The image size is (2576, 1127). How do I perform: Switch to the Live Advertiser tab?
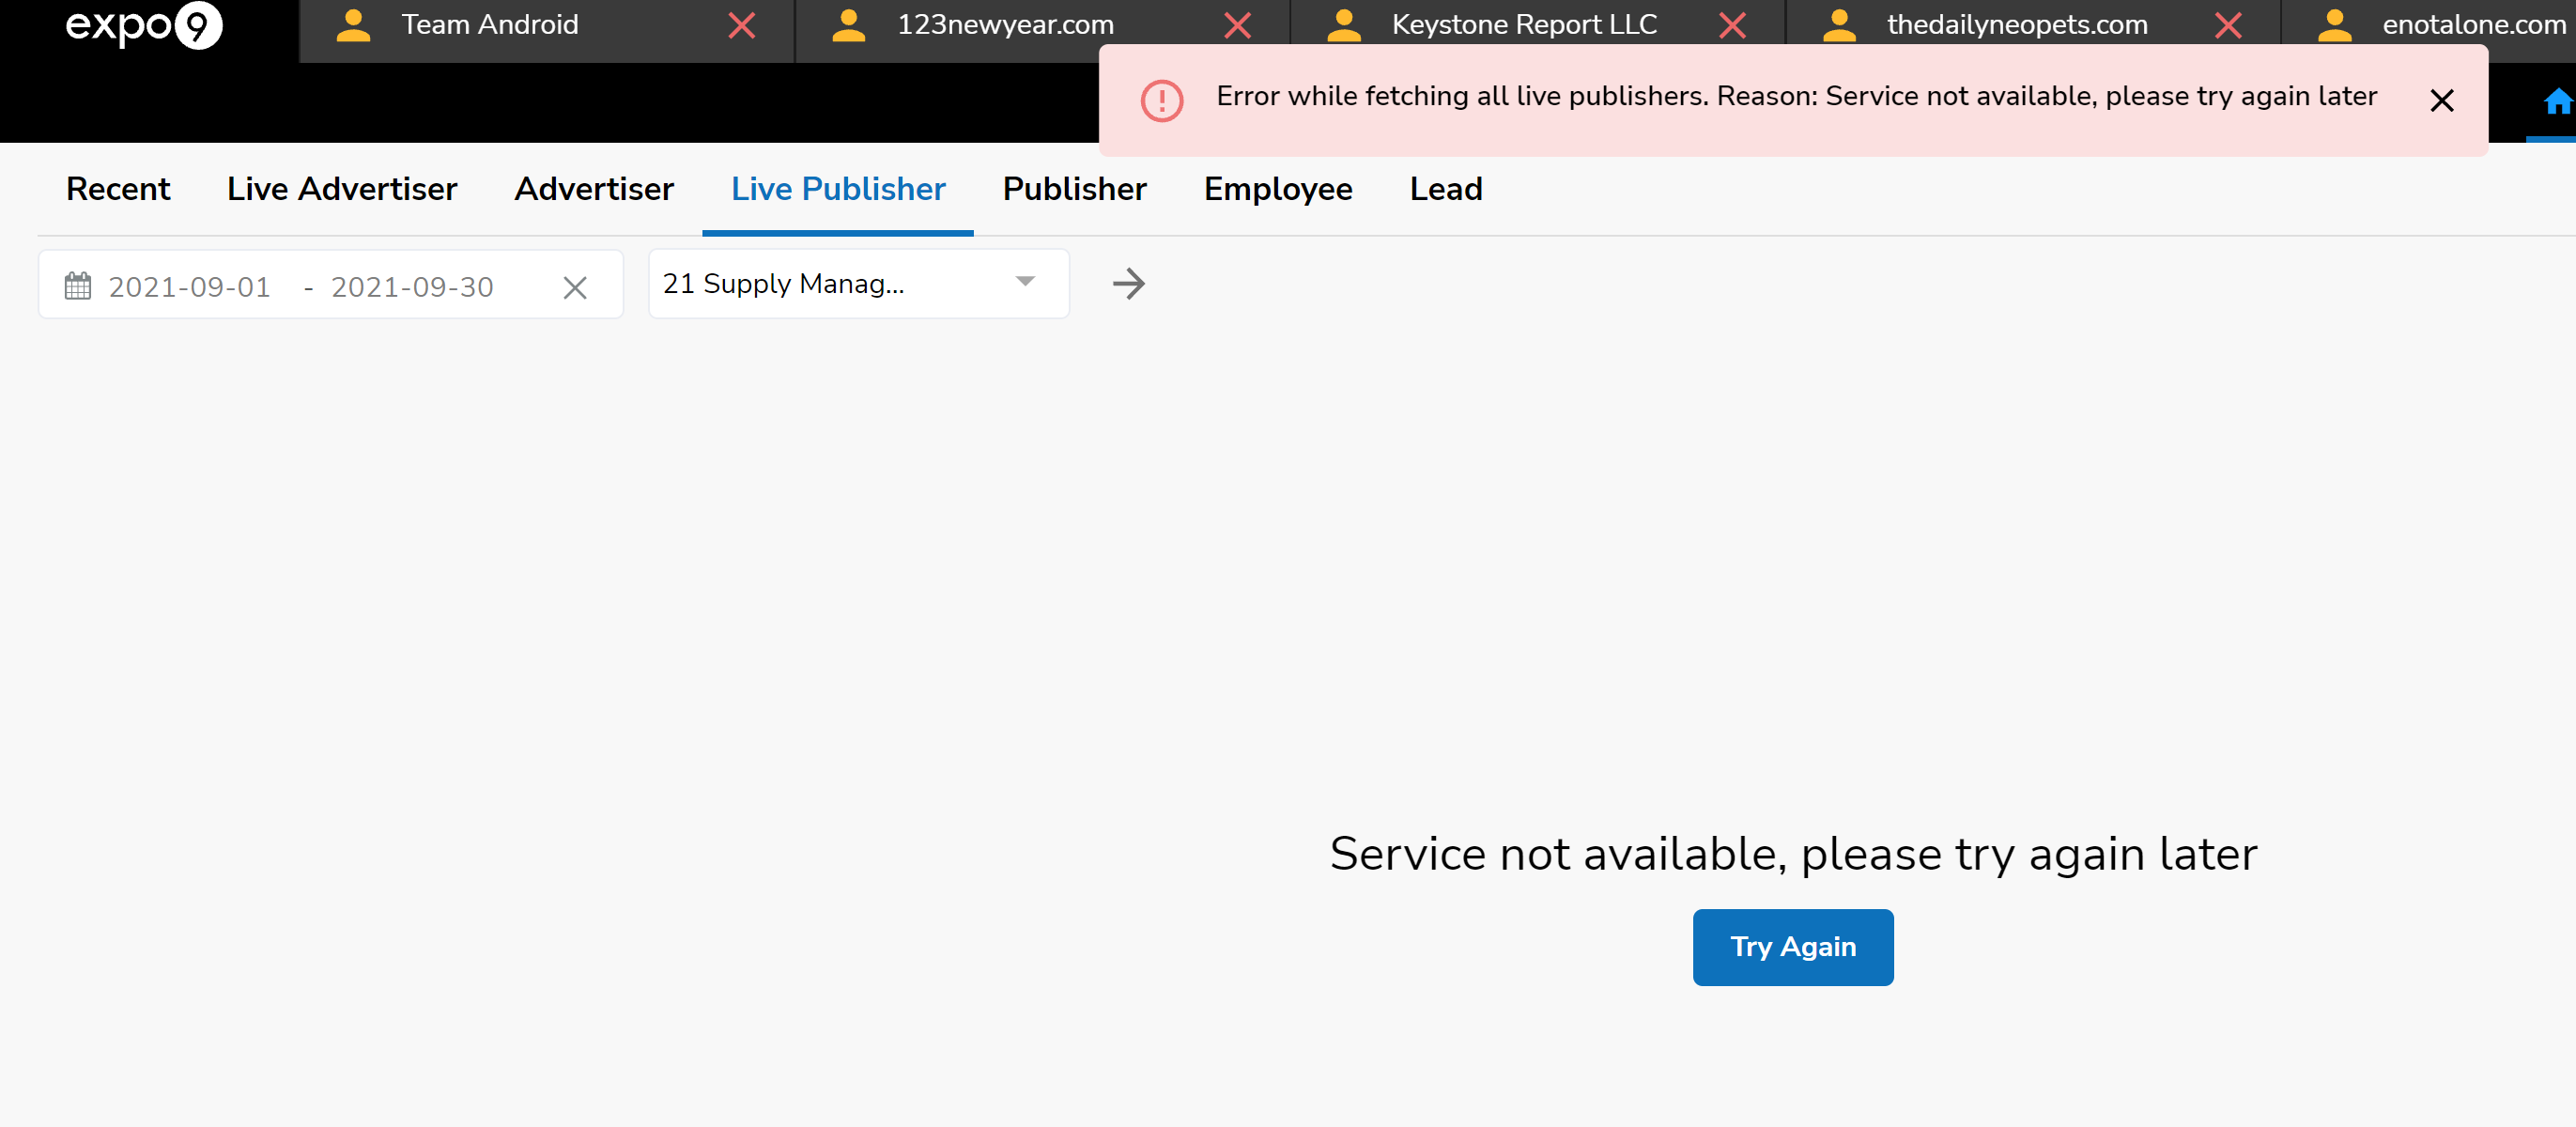tap(342, 189)
